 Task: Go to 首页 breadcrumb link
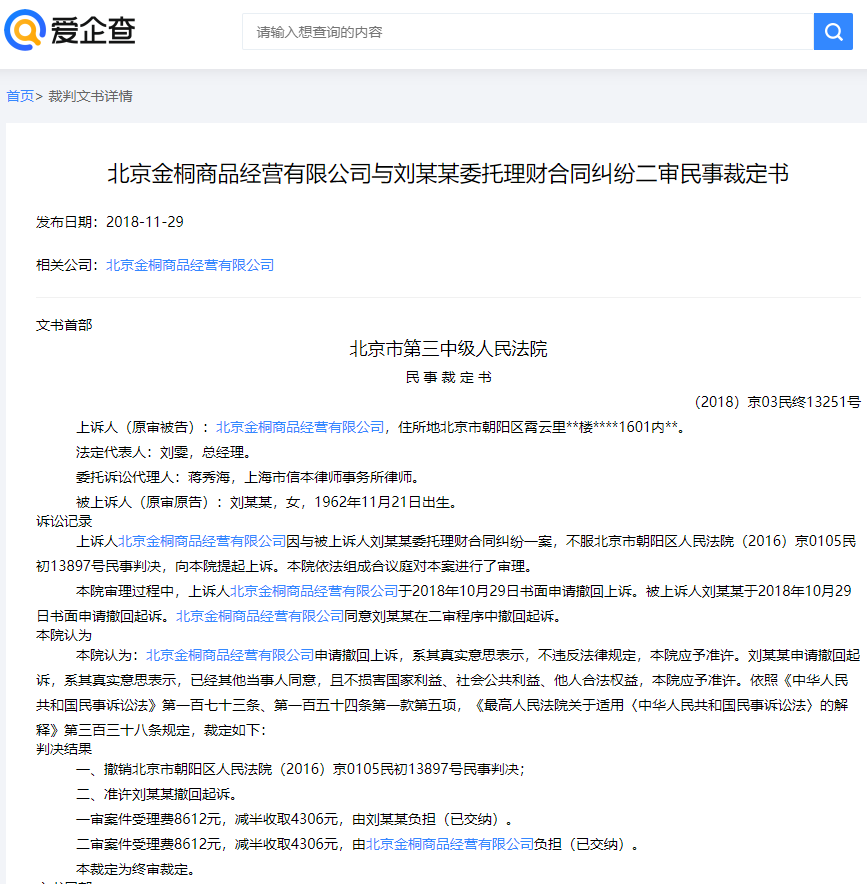(20, 96)
